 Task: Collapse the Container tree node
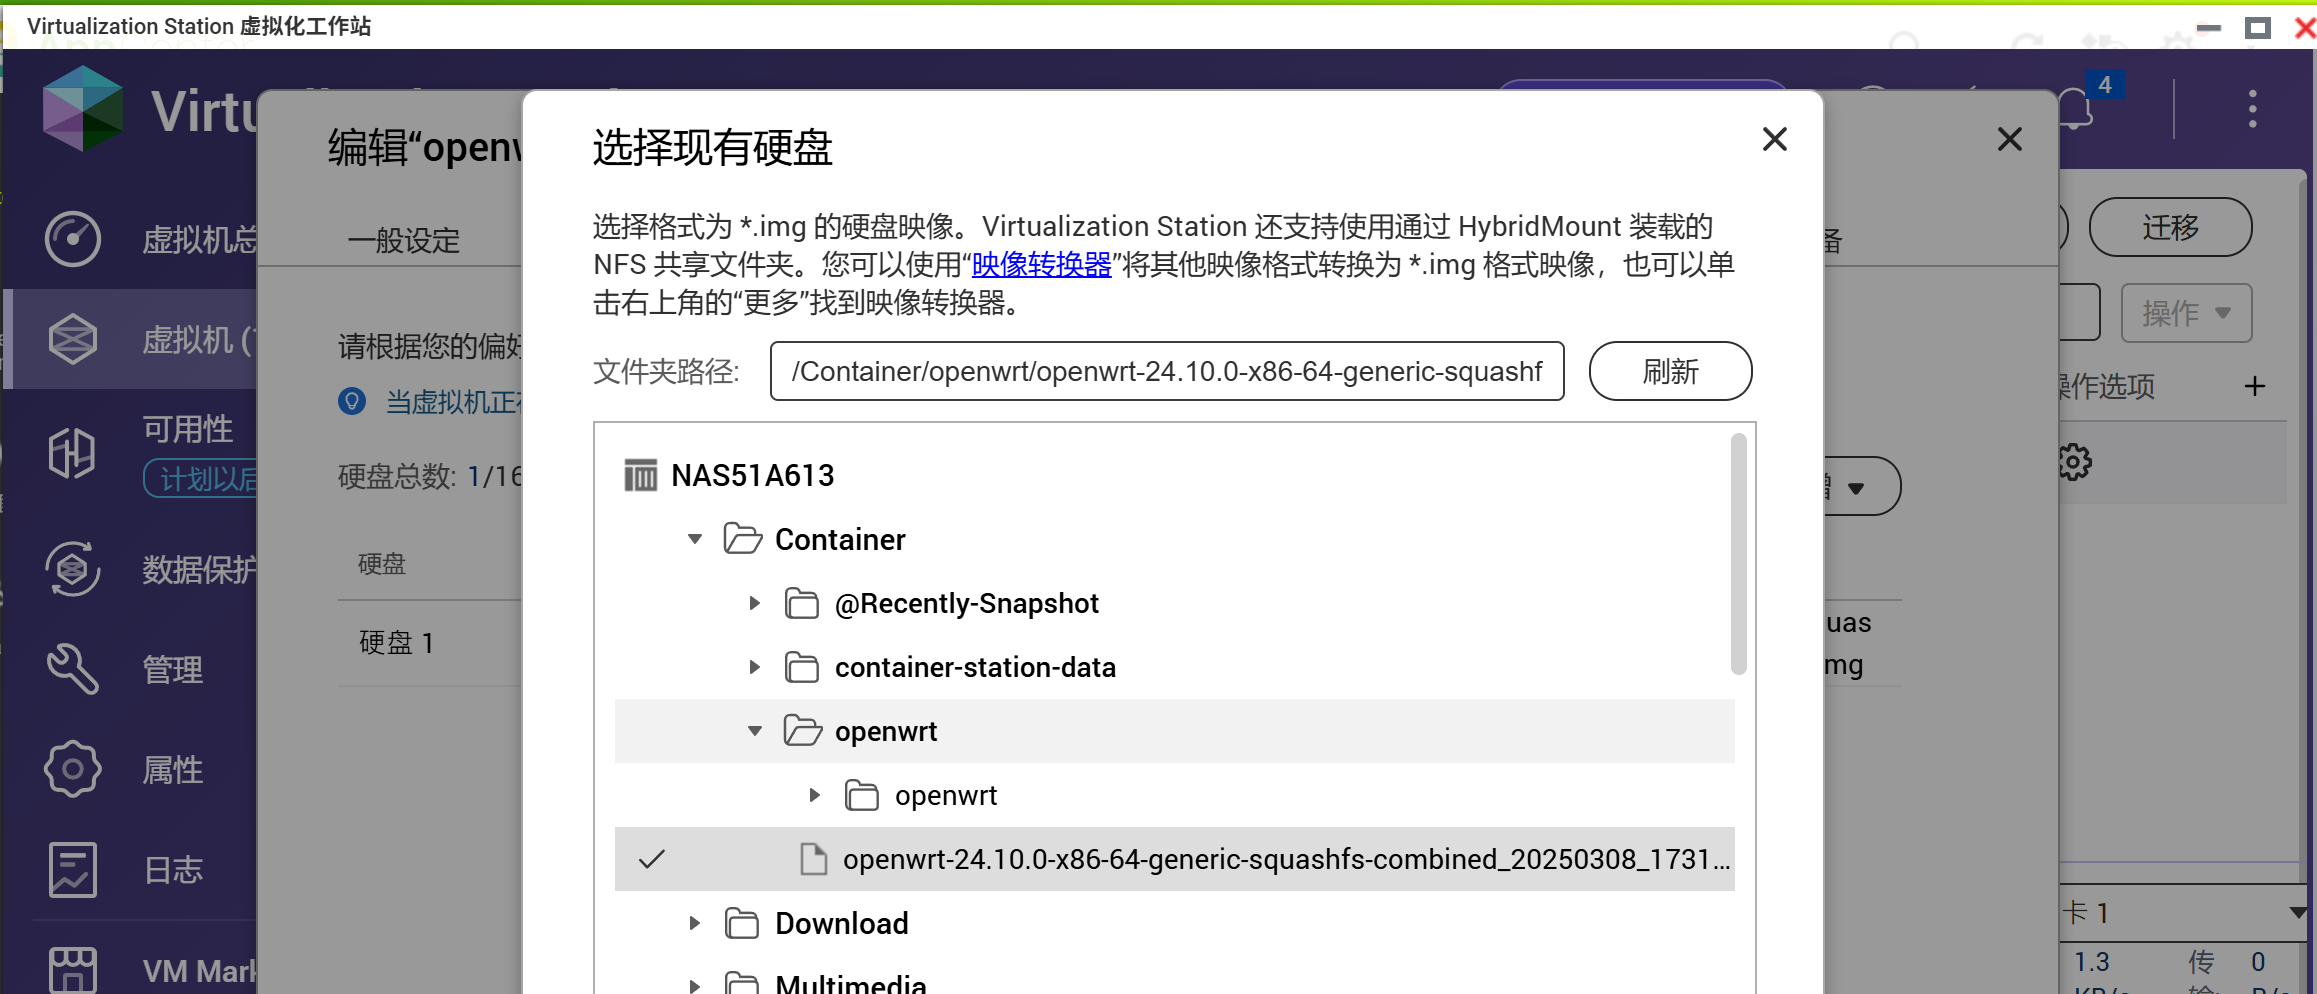click(694, 538)
